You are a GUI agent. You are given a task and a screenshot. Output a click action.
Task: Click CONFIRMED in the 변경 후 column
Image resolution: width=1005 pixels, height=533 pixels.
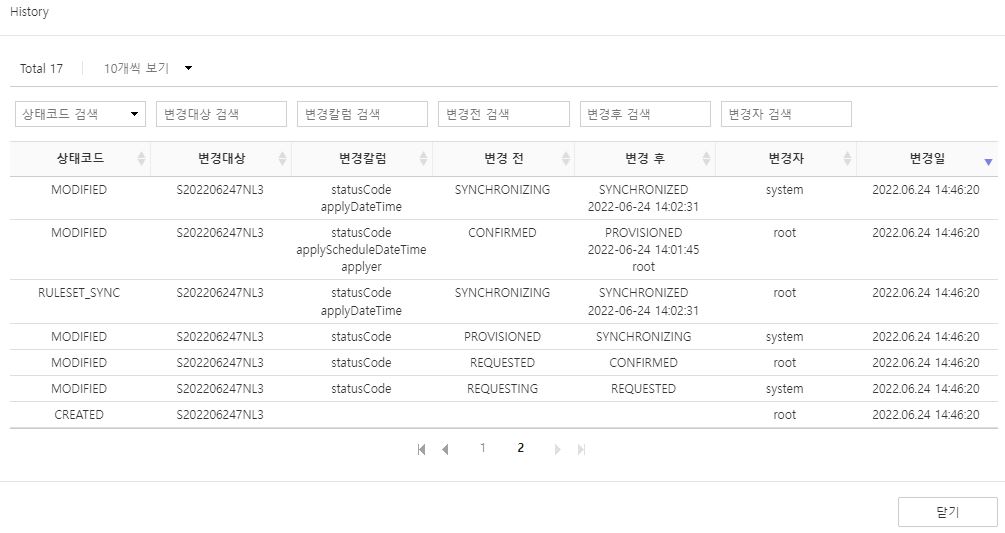pyautogui.click(x=644, y=363)
